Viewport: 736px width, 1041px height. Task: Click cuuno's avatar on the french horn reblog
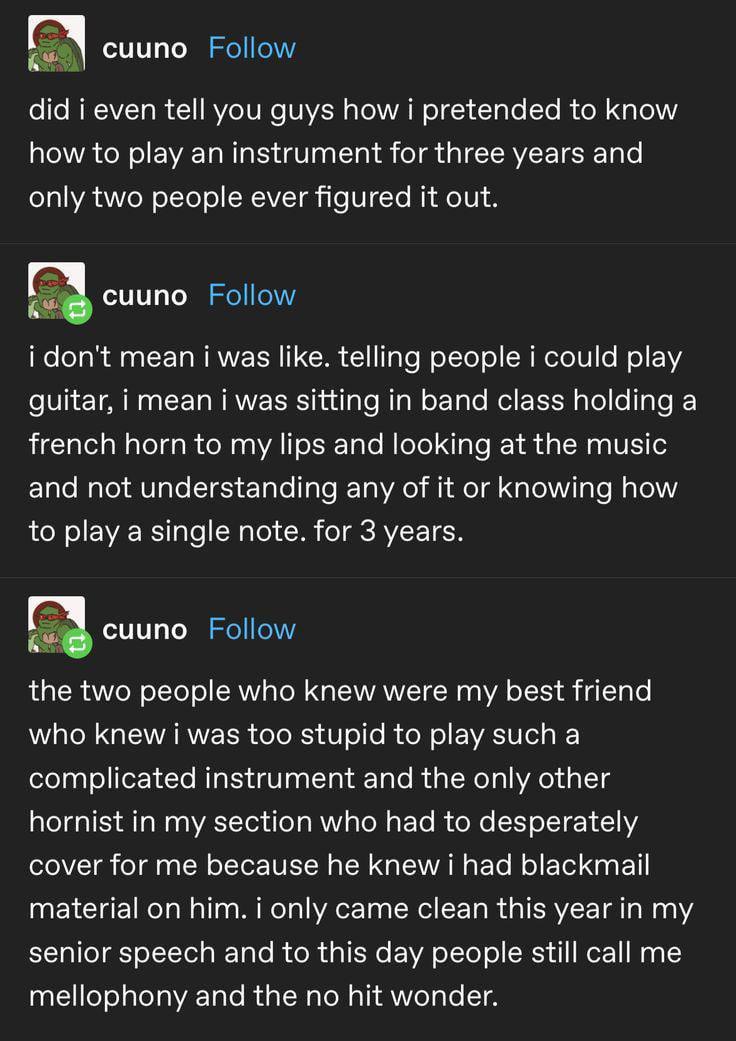52,287
